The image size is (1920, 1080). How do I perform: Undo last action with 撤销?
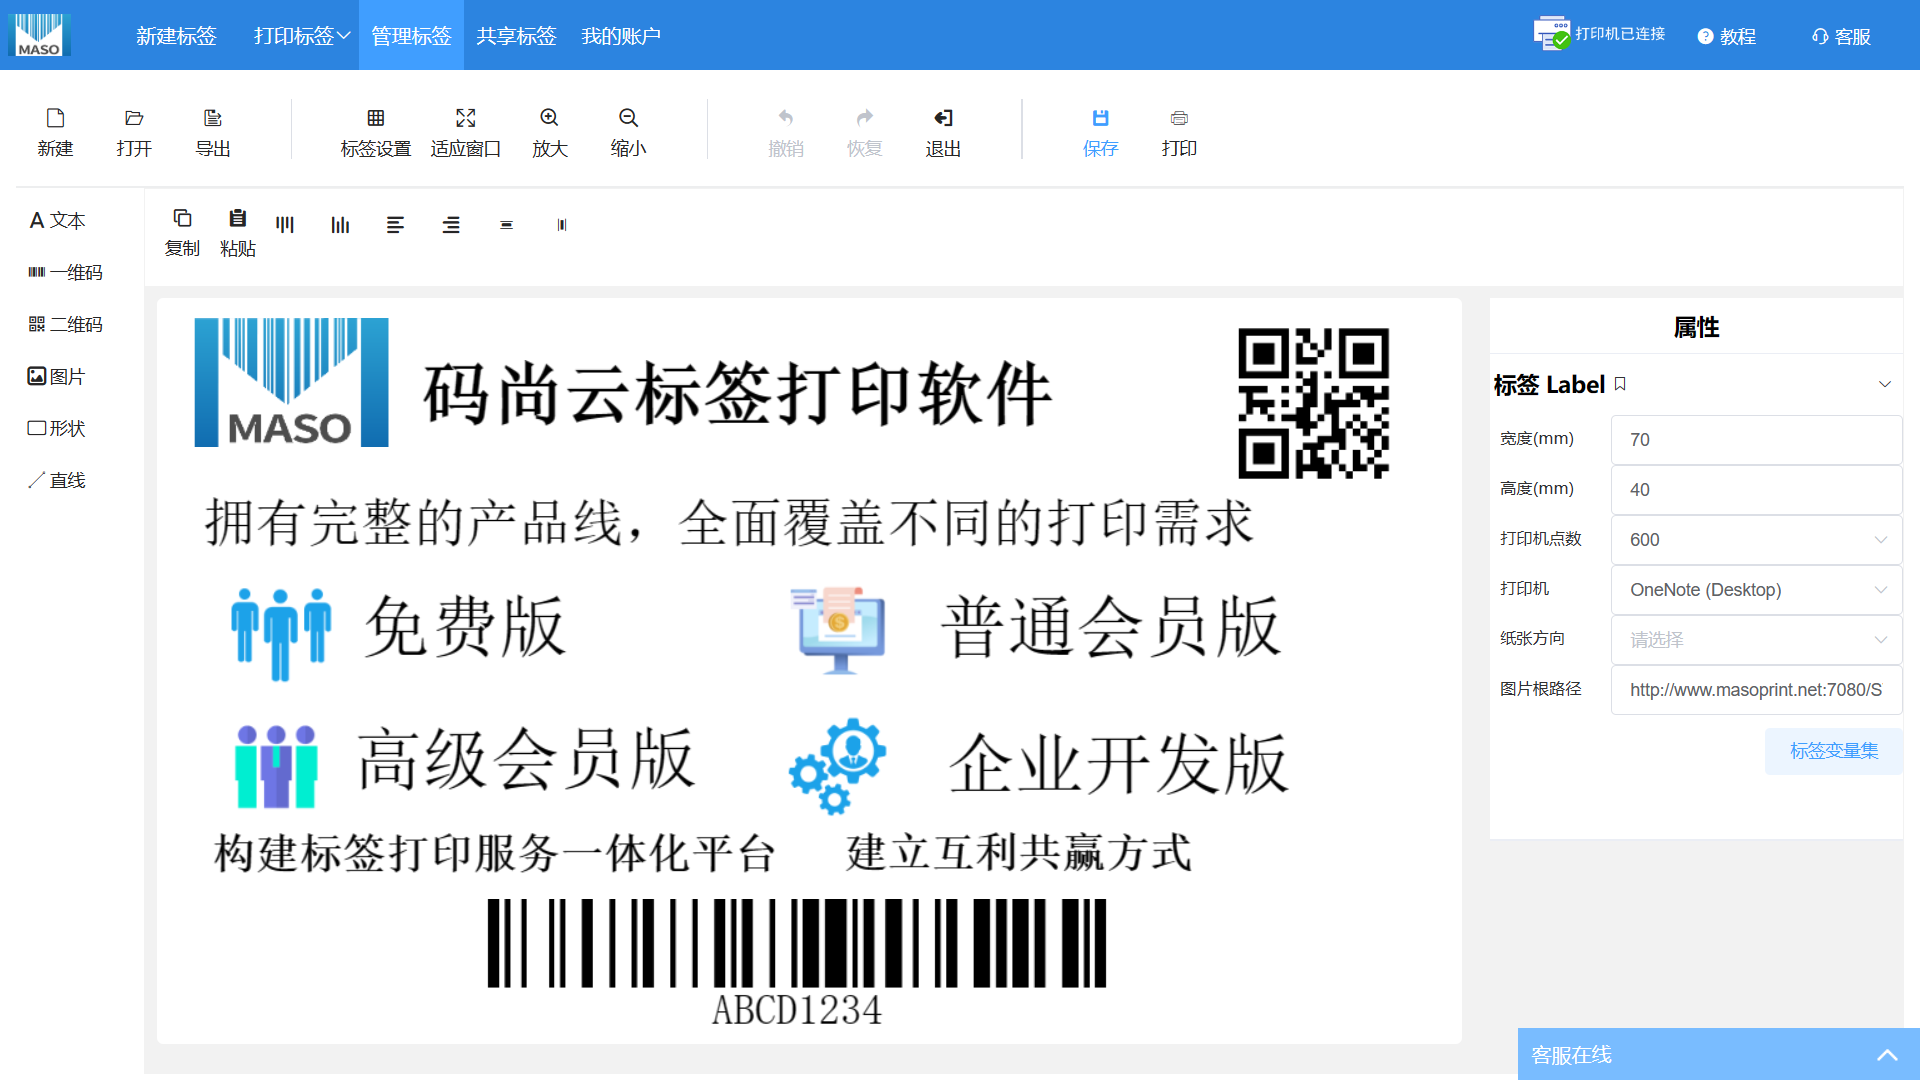pos(786,133)
